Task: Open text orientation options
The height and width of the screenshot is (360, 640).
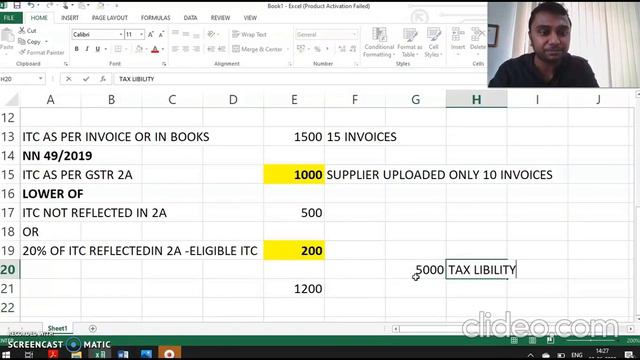Action: pos(212,34)
